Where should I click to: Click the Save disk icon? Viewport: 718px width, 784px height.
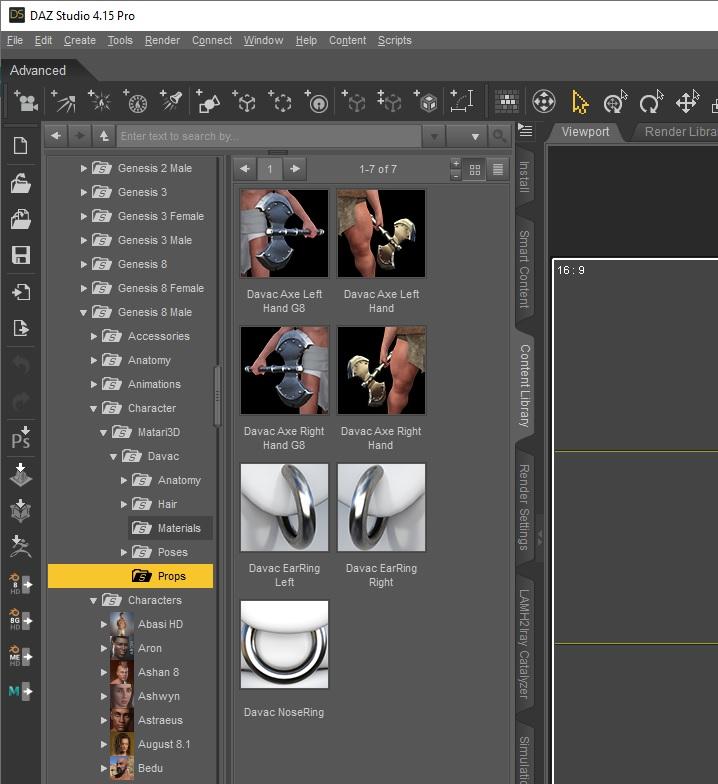[20, 255]
